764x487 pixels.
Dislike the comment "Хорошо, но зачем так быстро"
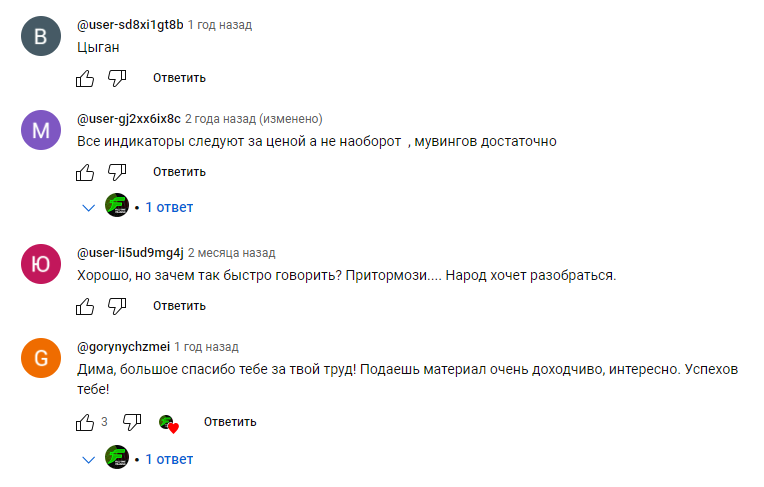pyautogui.click(x=117, y=306)
